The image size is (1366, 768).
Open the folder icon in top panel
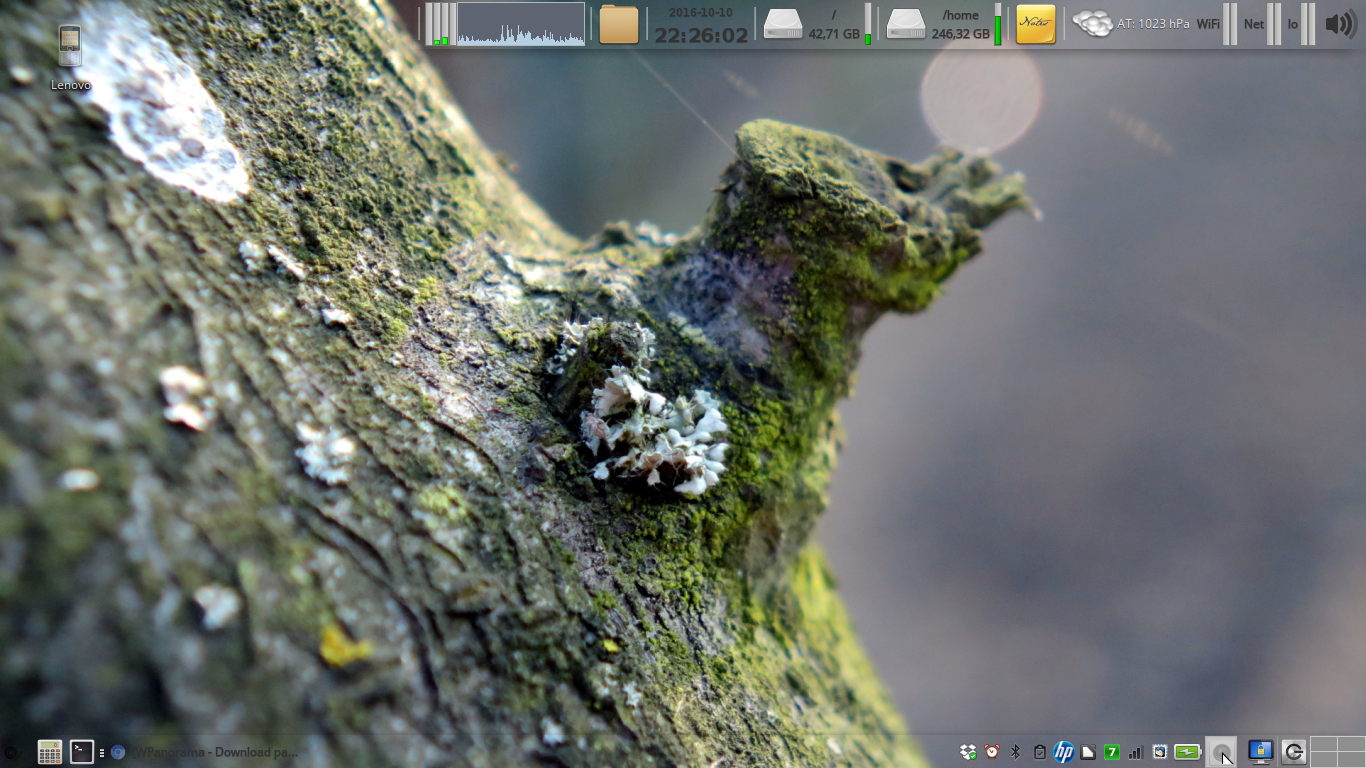pos(619,24)
